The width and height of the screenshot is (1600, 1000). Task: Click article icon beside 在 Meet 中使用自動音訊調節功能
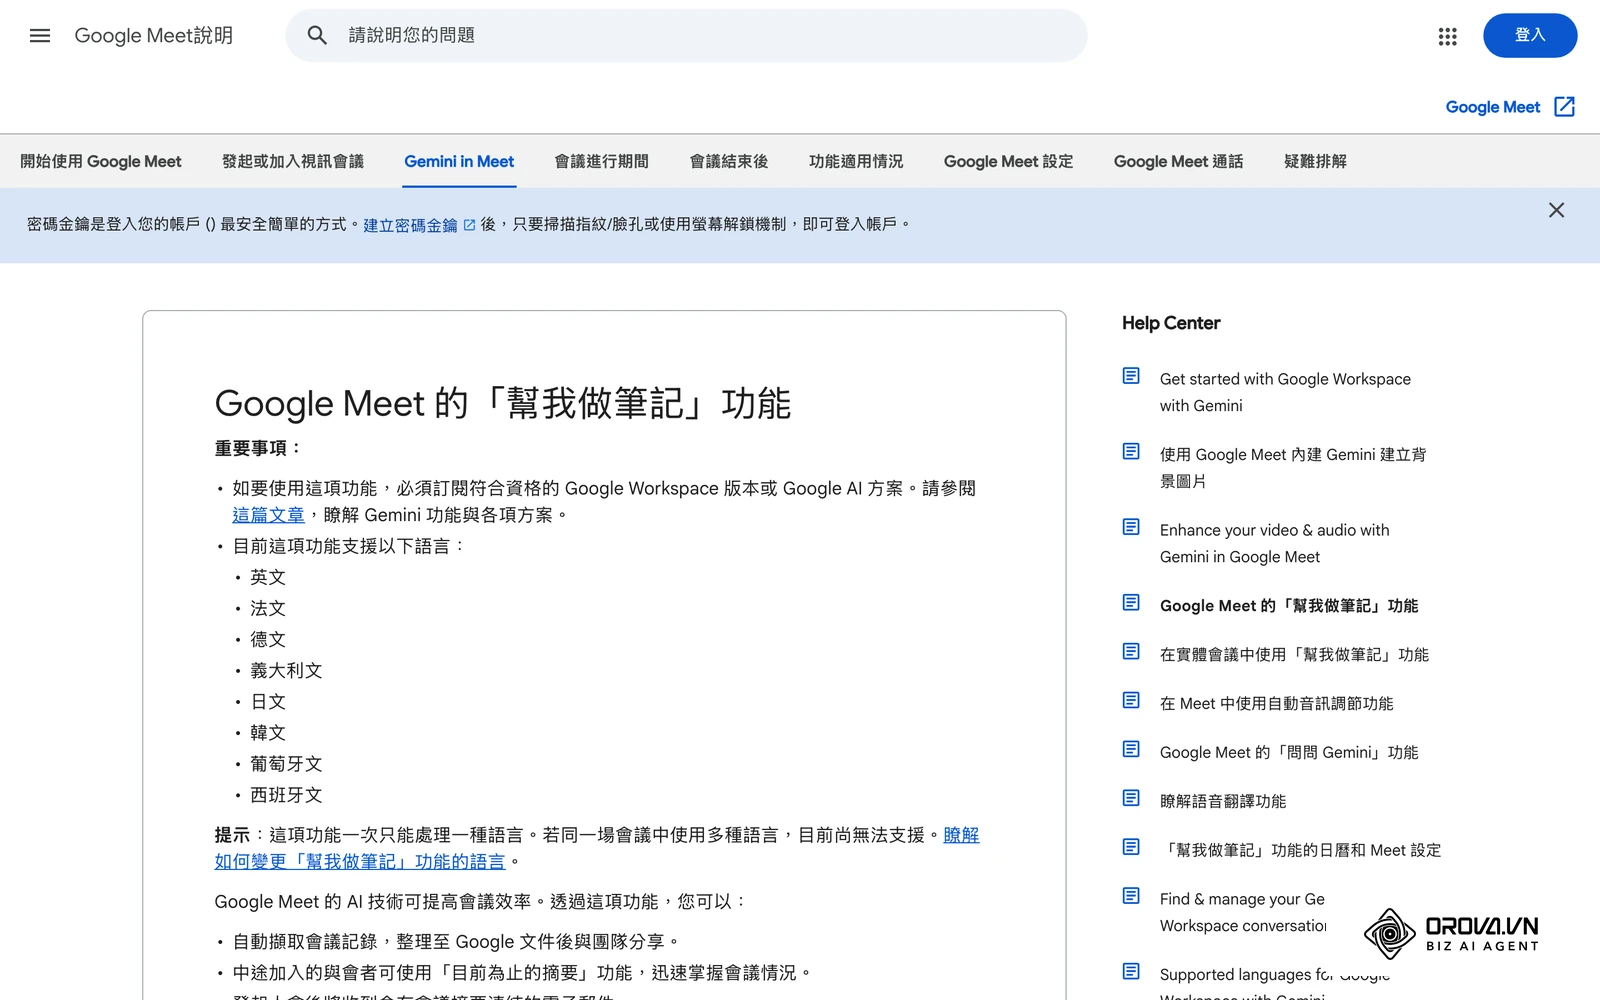(x=1131, y=700)
